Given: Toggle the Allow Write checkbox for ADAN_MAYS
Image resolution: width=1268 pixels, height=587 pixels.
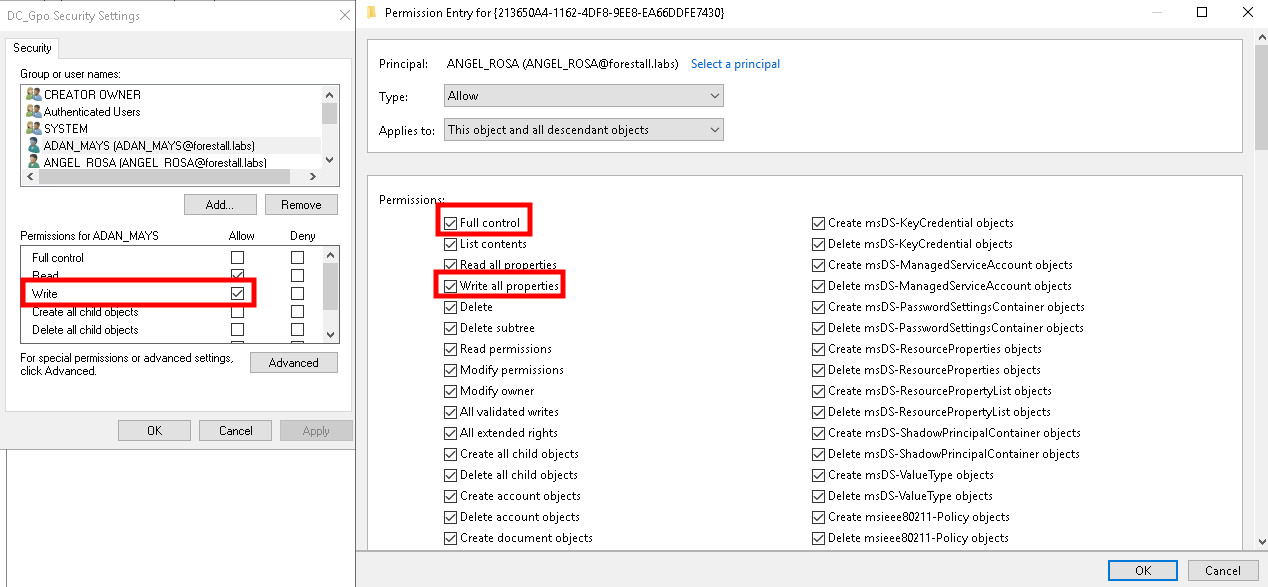Looking at the screenshot, I should 237,294.
